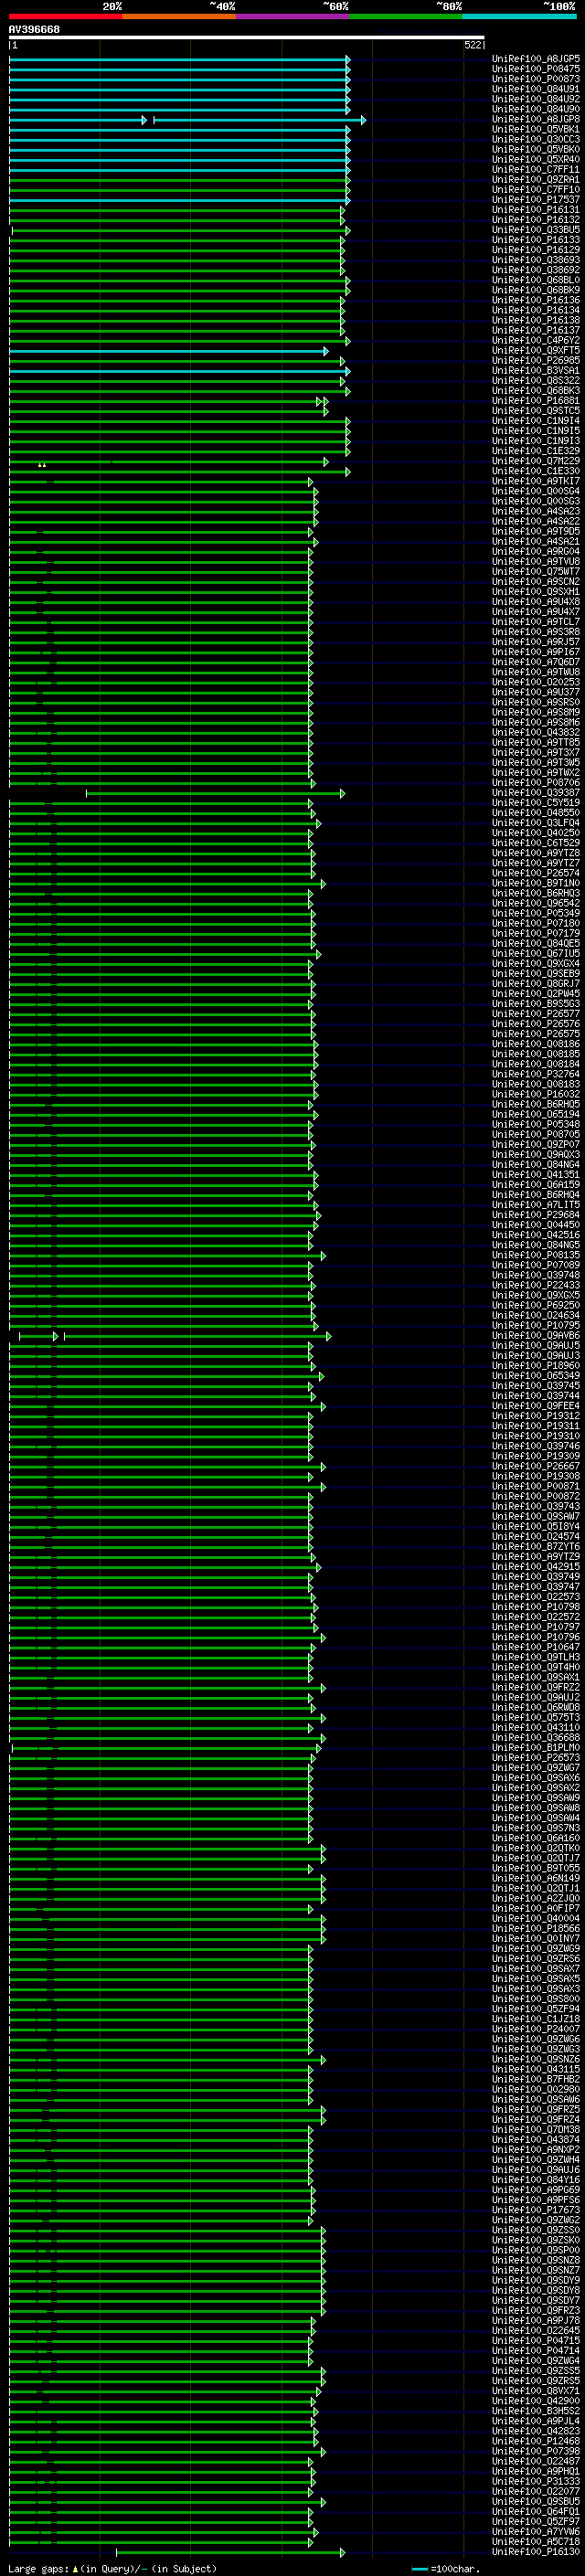Viewport: 585px width, 2576px height.
Task: Select label UniRef100_Q38693
Action: pyautogui.click(x=536, y=260)
